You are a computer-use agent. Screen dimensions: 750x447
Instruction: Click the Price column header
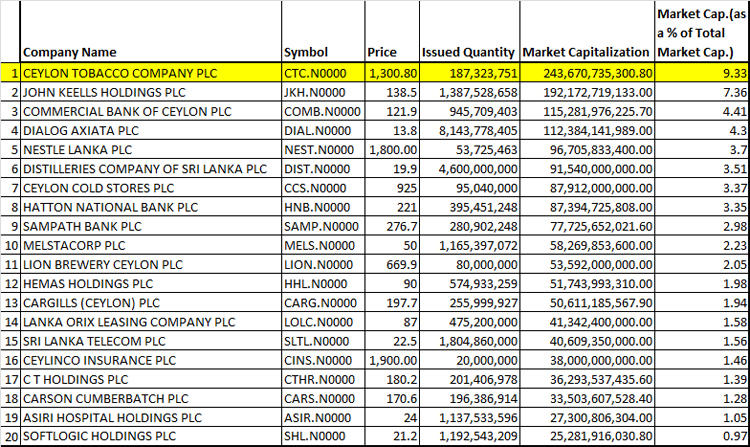392,32
